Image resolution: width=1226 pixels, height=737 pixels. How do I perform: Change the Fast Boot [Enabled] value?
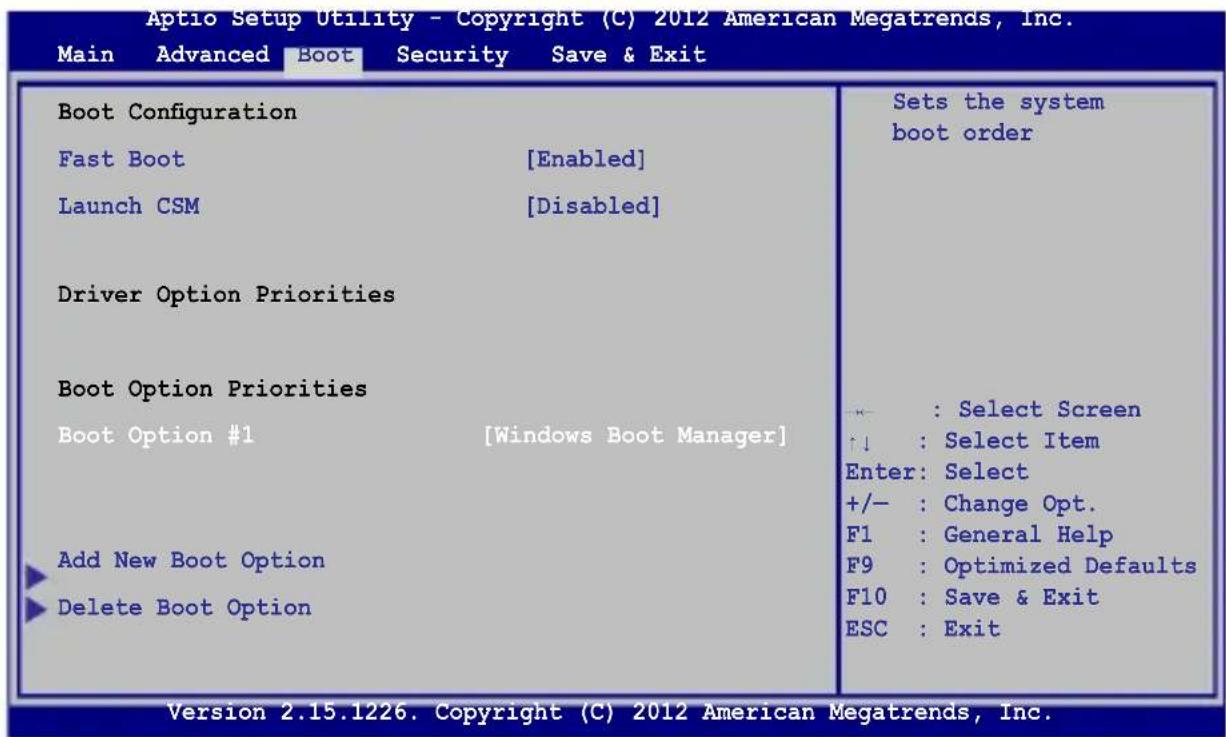[x=584, y=159]
